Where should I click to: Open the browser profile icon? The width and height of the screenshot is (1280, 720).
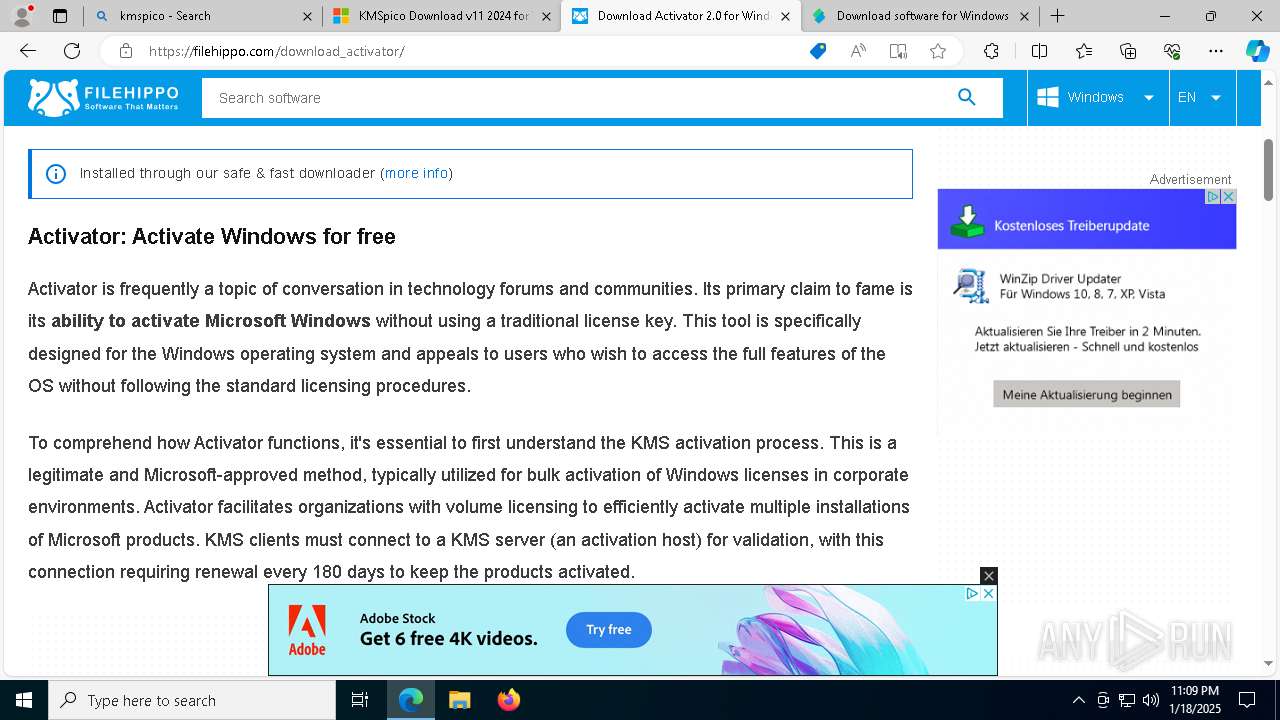pos(22,16)
